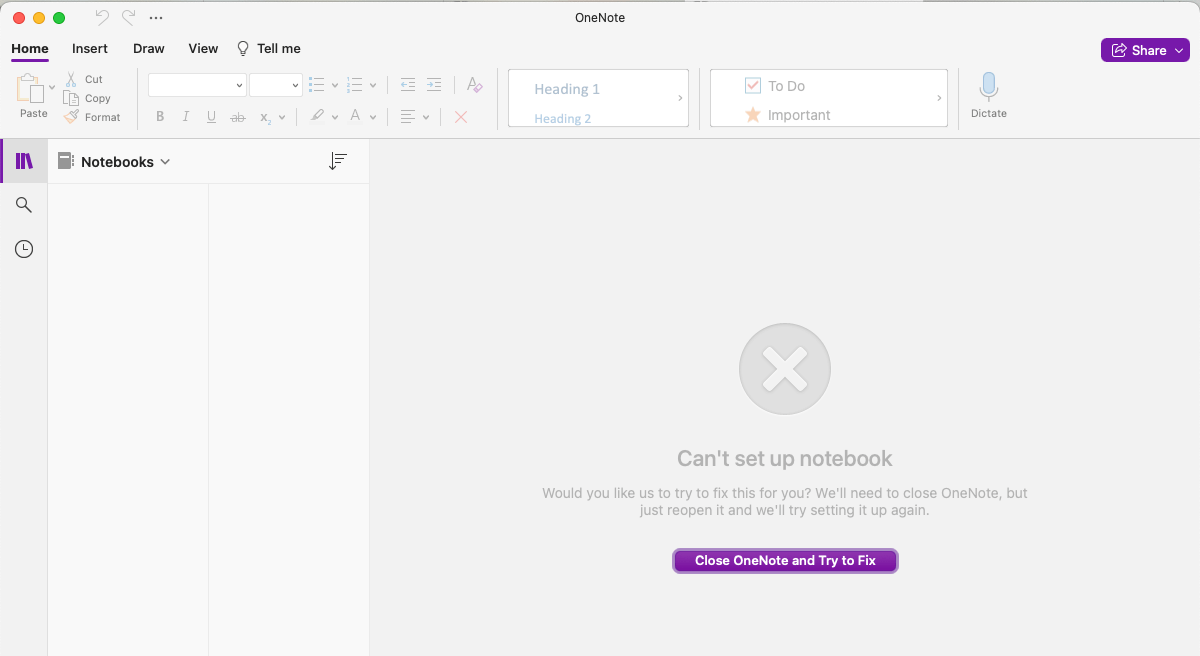Click the sort pages icon

click(338, 161)
